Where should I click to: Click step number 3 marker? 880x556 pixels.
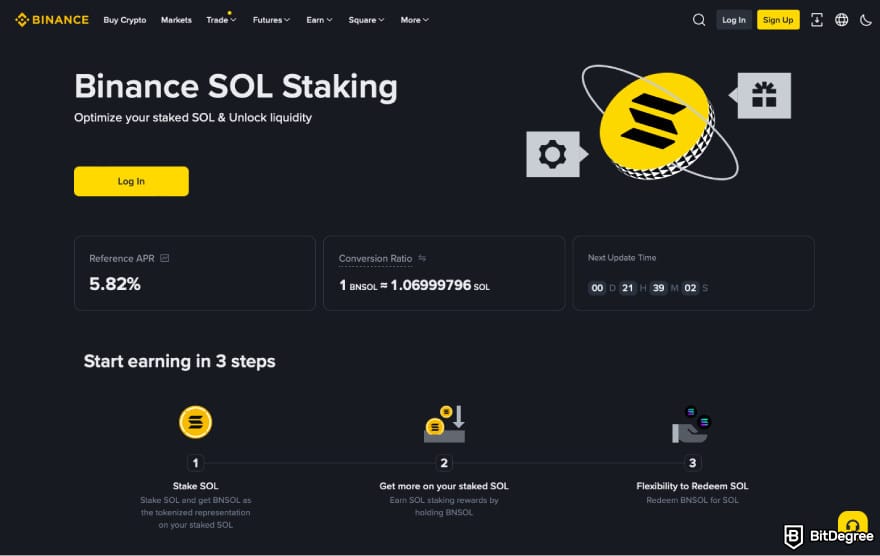692,463
